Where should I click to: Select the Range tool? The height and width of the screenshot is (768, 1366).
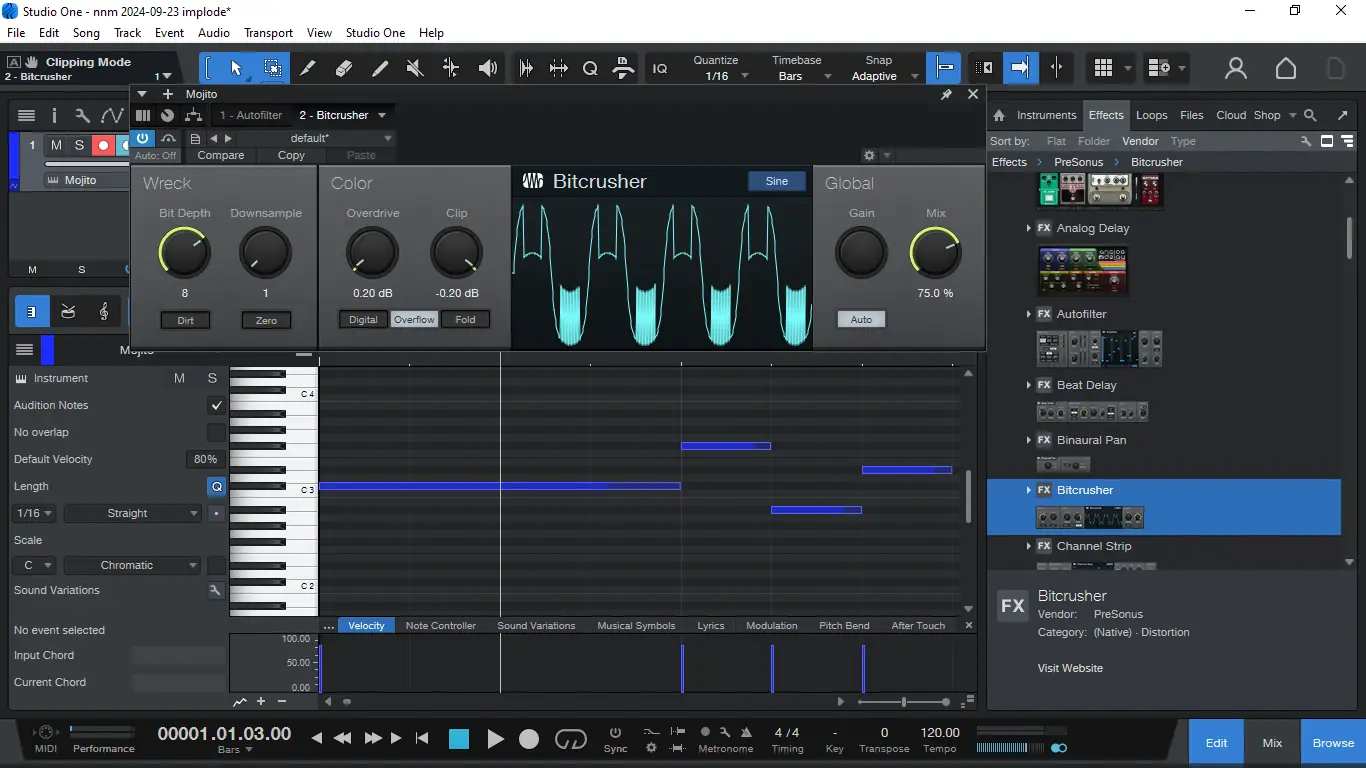tap(272, 68)
